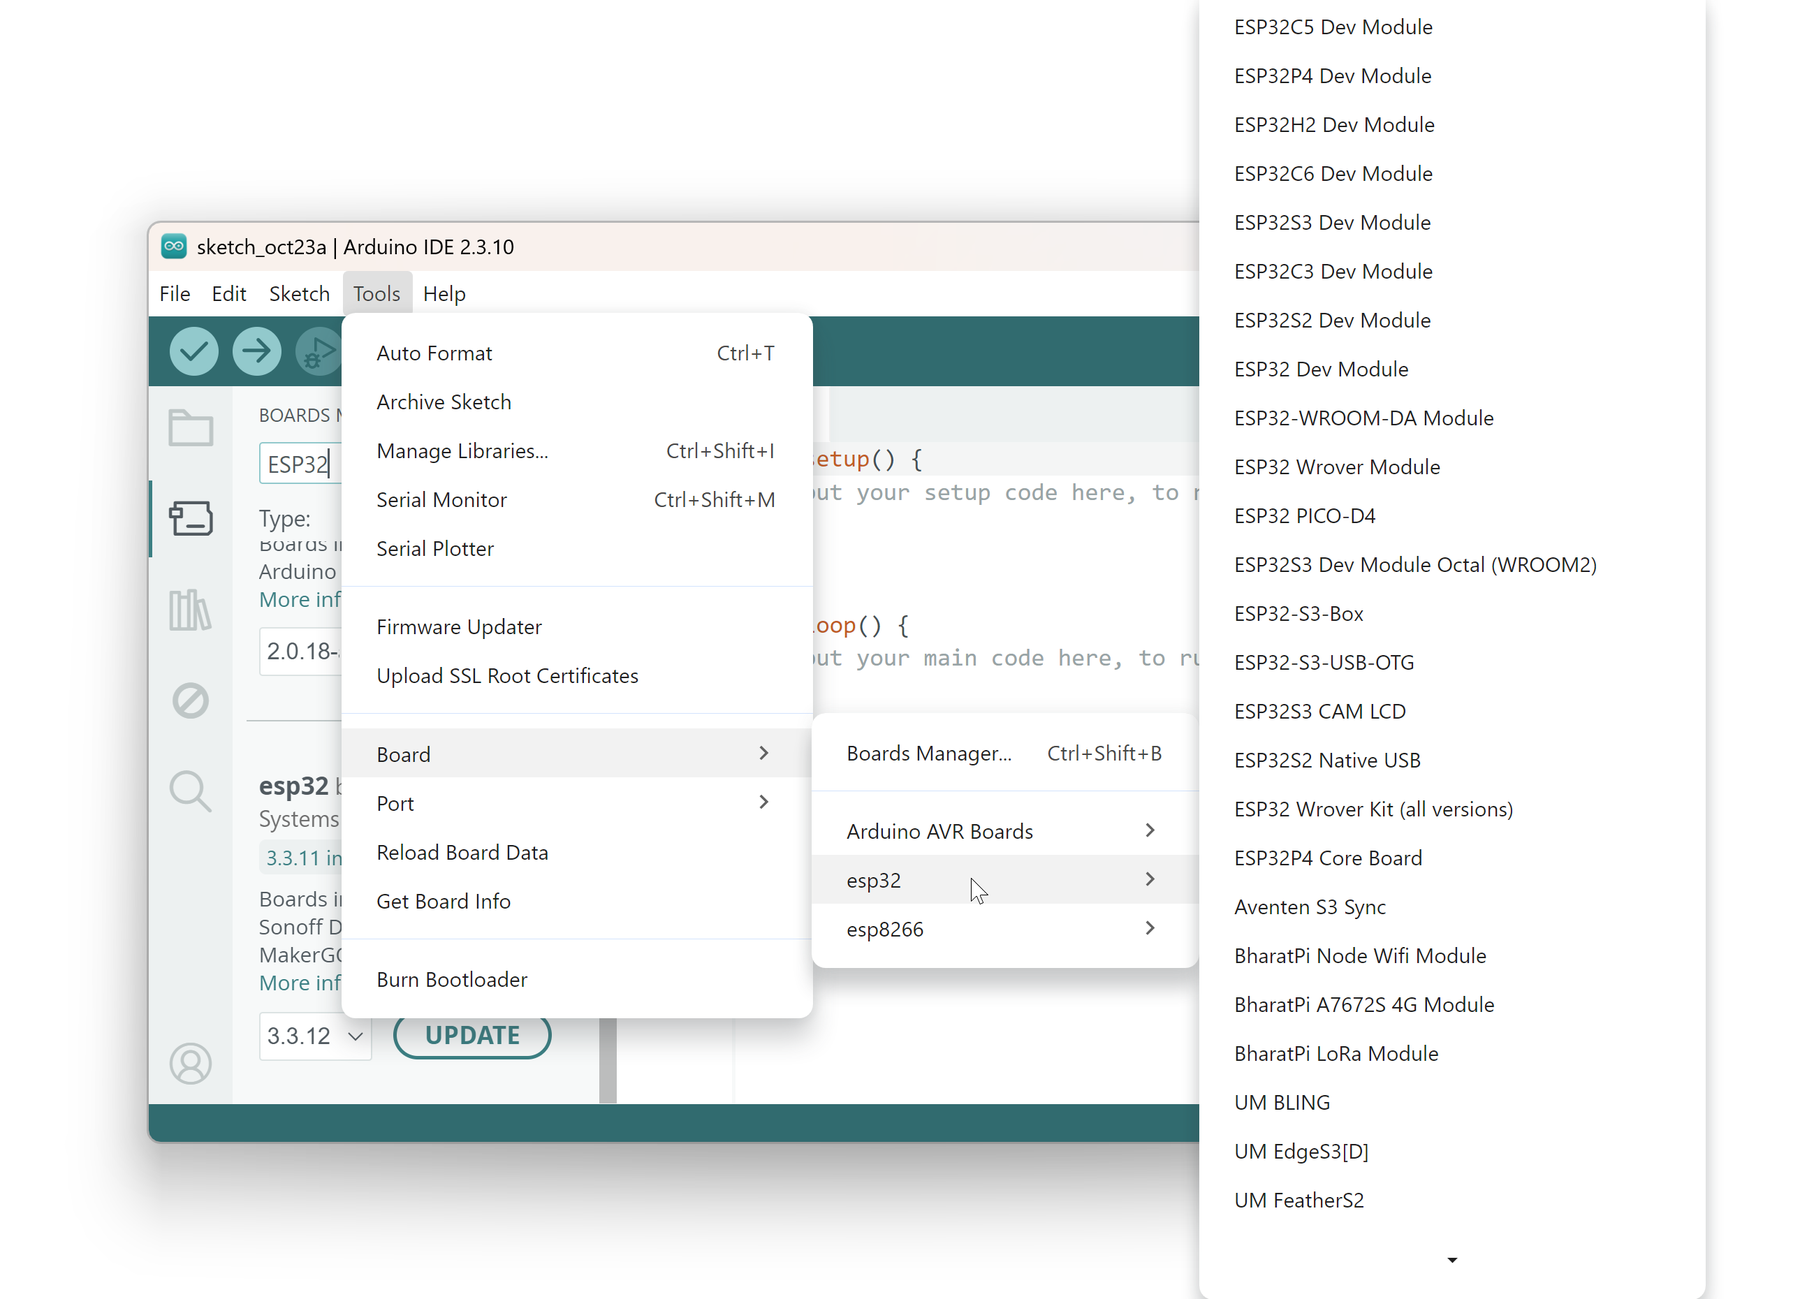
Task: Expand Arduino AVR Boards submenu arrow
Action: coord(1150,830)
